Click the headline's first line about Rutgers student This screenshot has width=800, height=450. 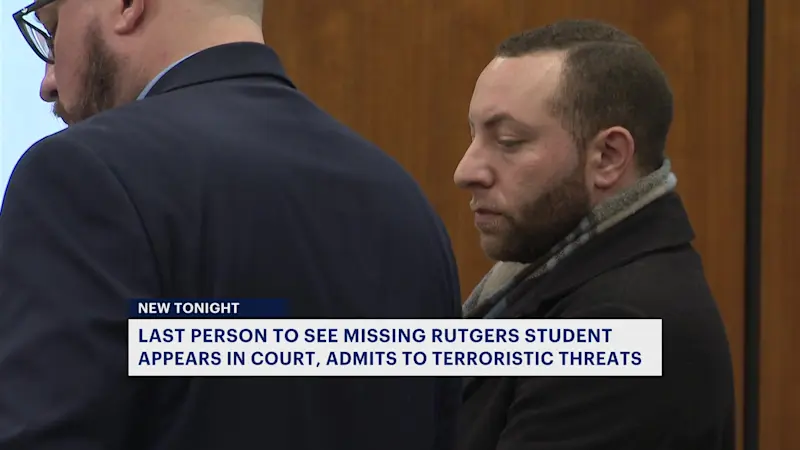pos(374,336)
